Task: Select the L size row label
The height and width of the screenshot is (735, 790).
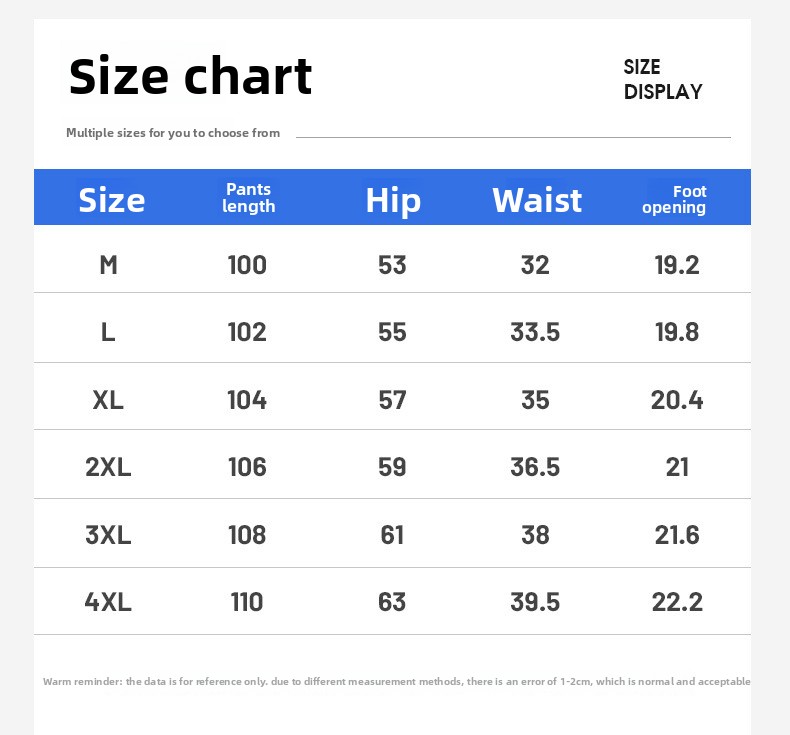Action: 108,332
